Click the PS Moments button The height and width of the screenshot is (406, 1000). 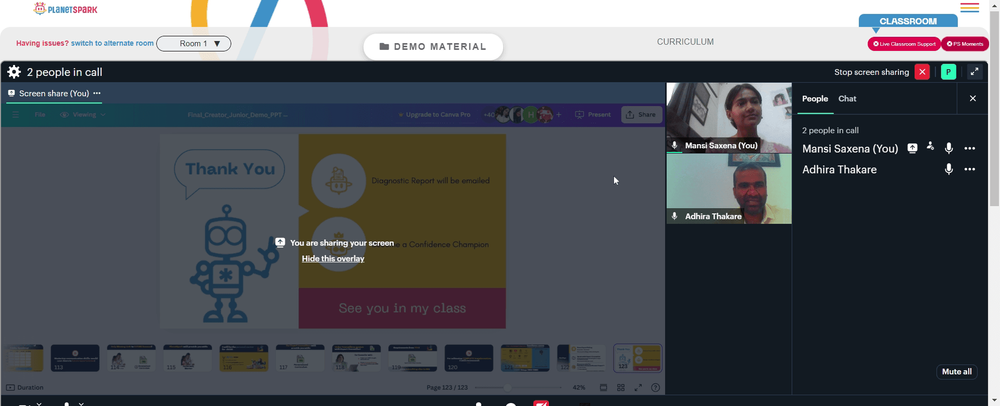tap(965, 44)
